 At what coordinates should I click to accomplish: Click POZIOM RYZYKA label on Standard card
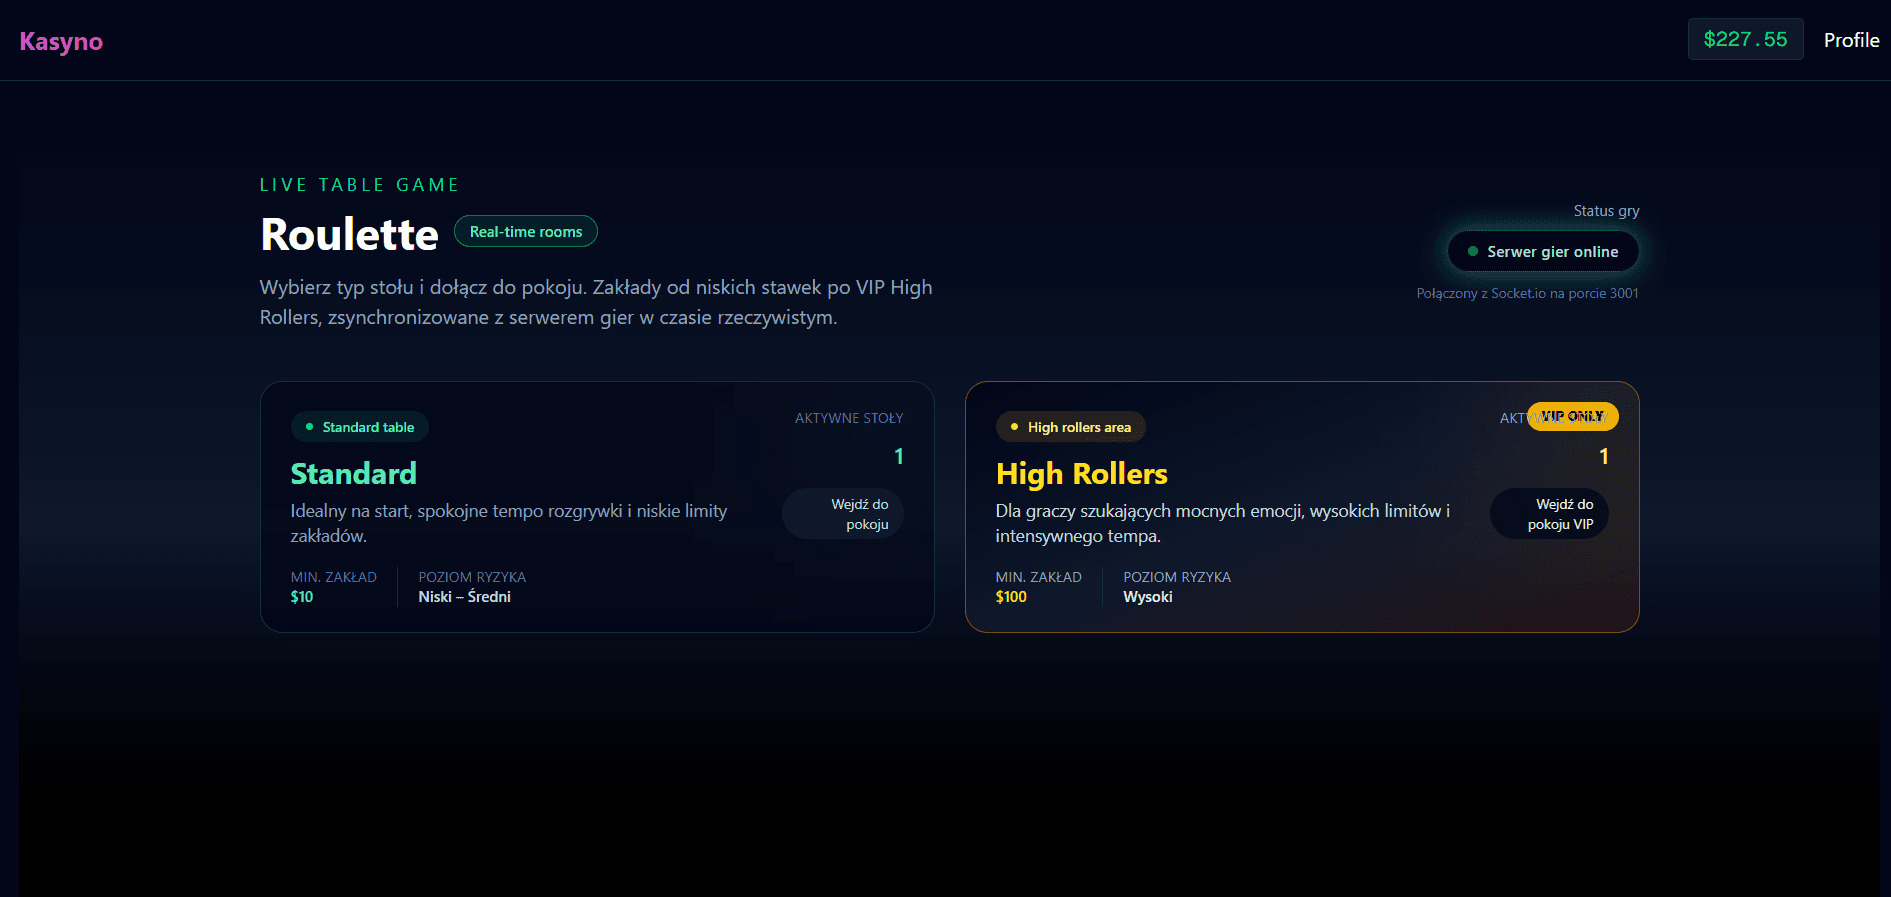pyautogui.click(x=472, y=577)
